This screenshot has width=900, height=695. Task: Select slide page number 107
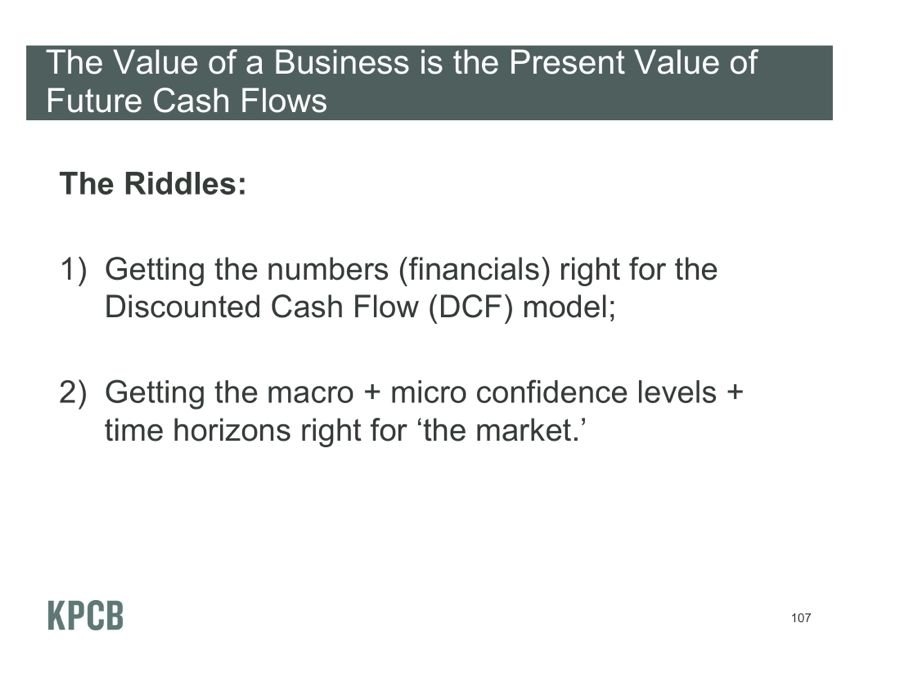801,618
